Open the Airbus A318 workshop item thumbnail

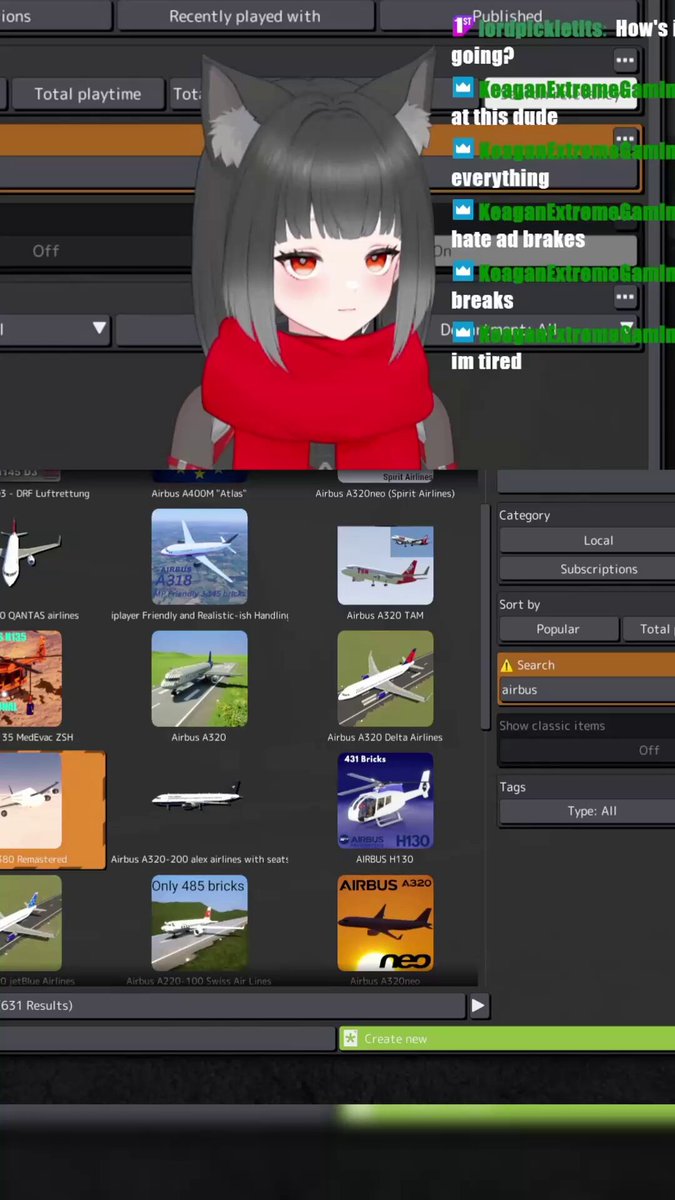[x=199, y=556]
